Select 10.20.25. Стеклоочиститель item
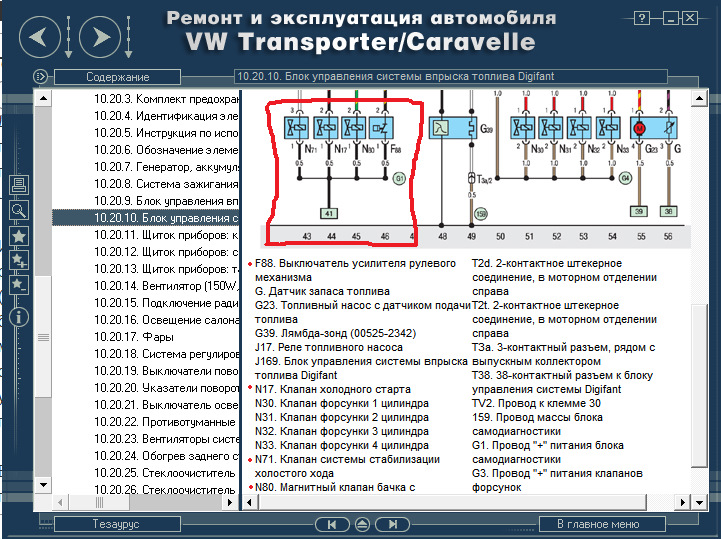Image resolution: width=721 pixels, height=539 pixels. pos(165,473)
